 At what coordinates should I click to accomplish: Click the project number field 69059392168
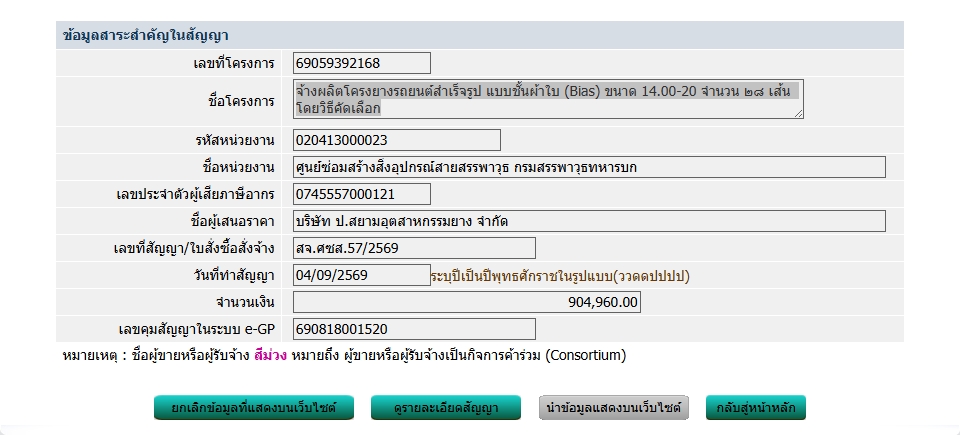362,63
